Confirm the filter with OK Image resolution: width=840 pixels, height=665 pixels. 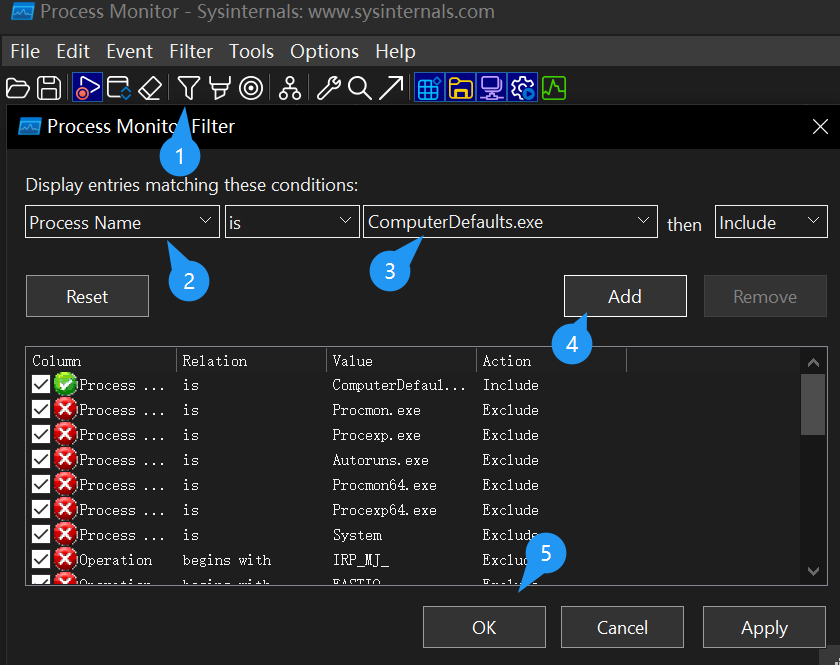point(484,627)
